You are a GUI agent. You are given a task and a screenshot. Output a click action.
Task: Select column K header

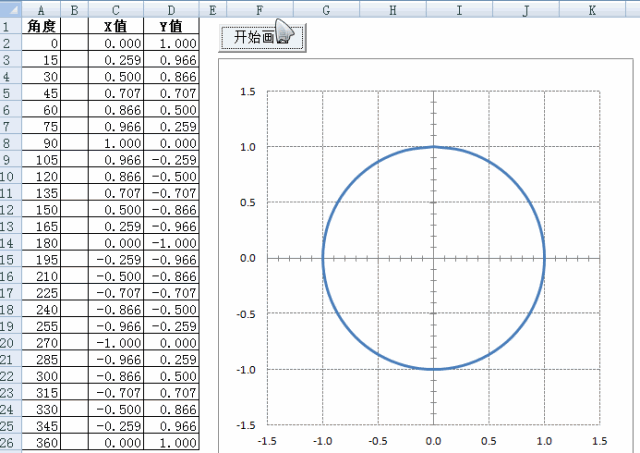[592, 9]
